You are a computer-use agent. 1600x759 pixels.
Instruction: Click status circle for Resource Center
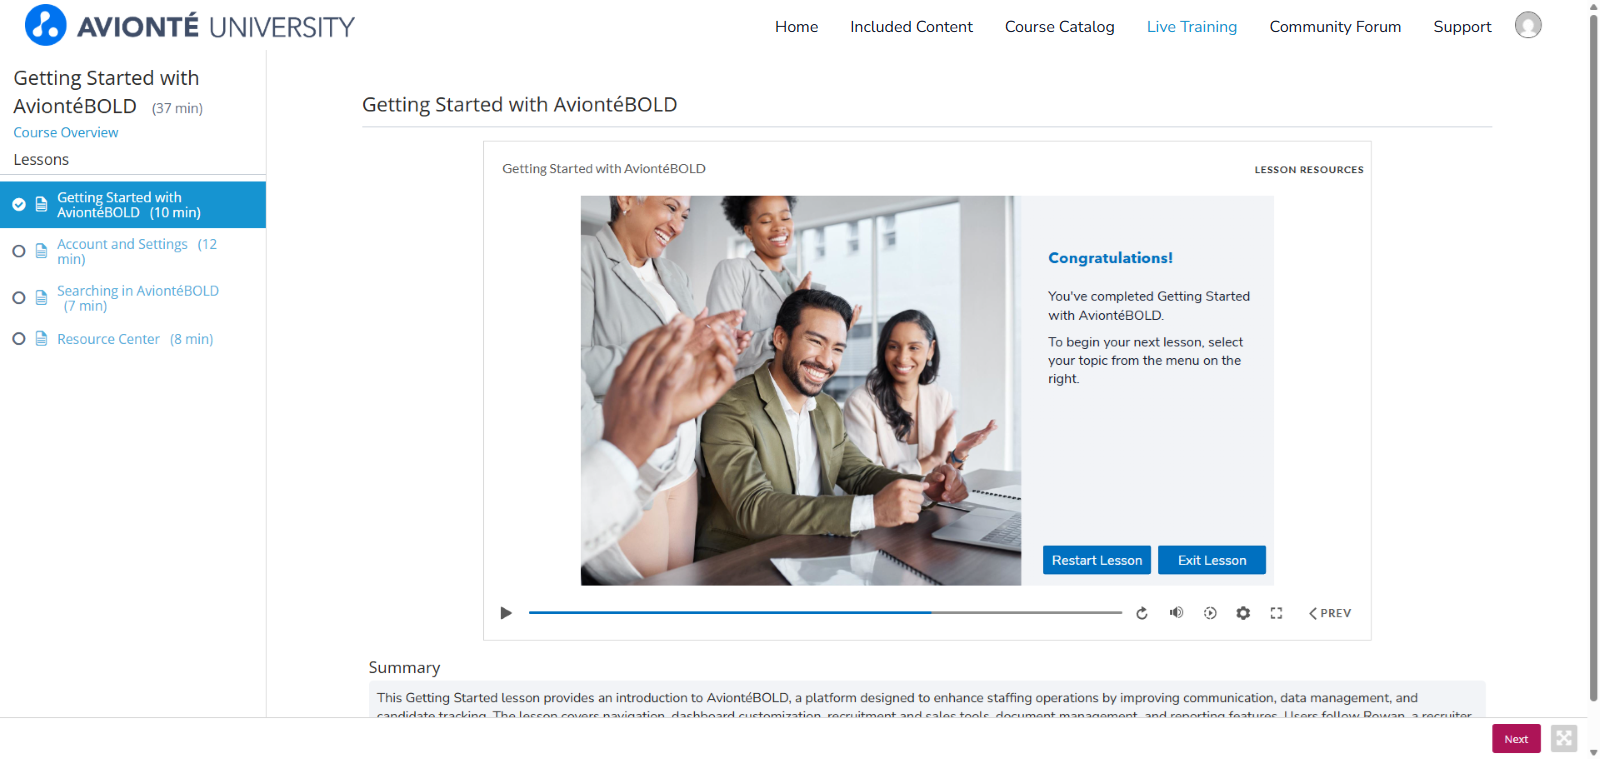(x=18, y=339)
